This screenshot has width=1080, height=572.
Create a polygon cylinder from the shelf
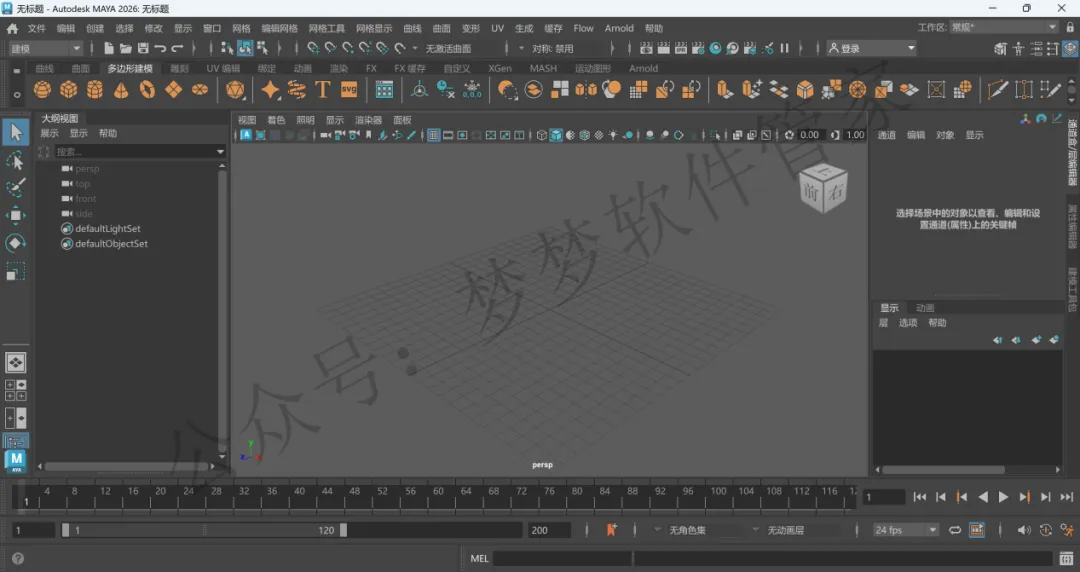(95, 90)
